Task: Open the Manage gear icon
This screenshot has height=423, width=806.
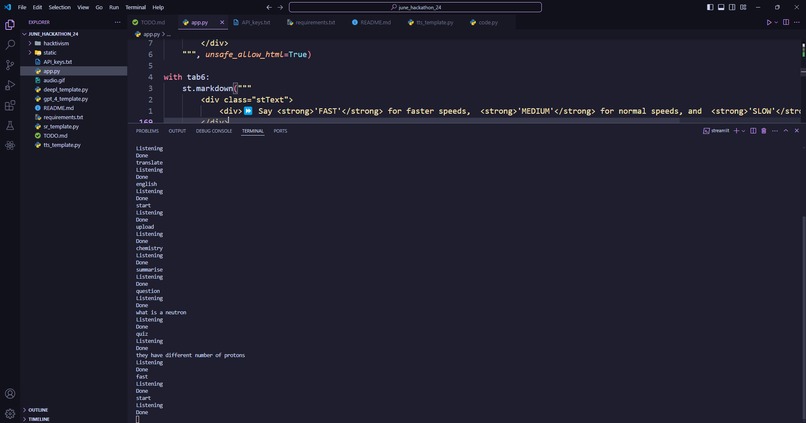Action: (10, 413)
